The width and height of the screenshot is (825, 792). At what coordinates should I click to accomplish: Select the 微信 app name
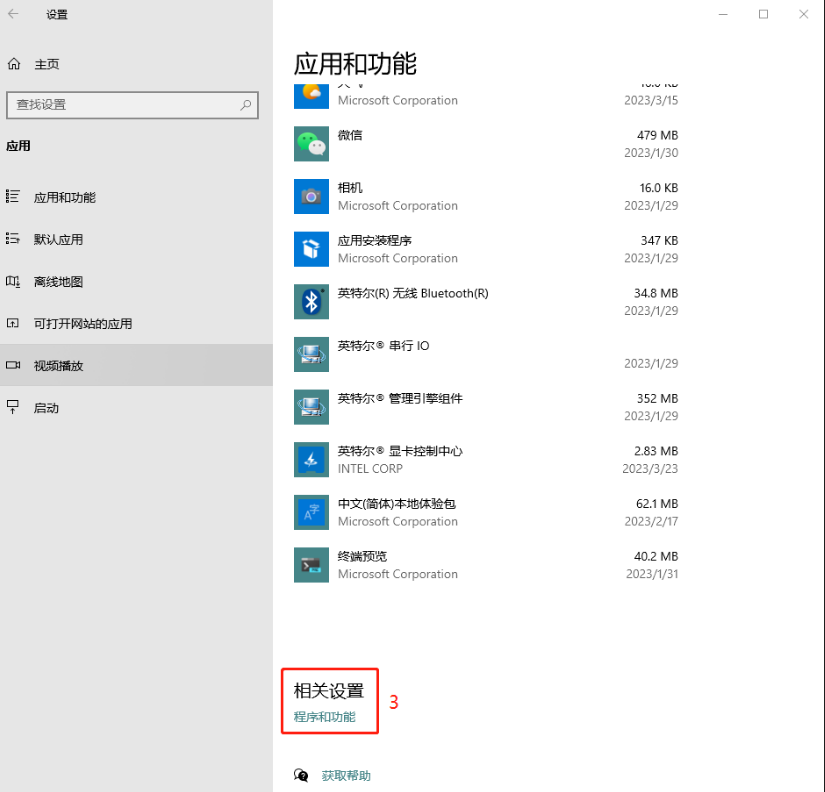pyautogui.click(x=350, y=135)
